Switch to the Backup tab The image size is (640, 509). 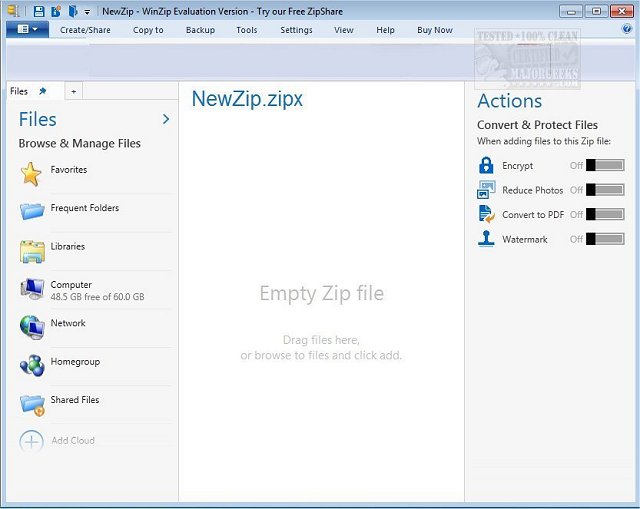[200, 30]
